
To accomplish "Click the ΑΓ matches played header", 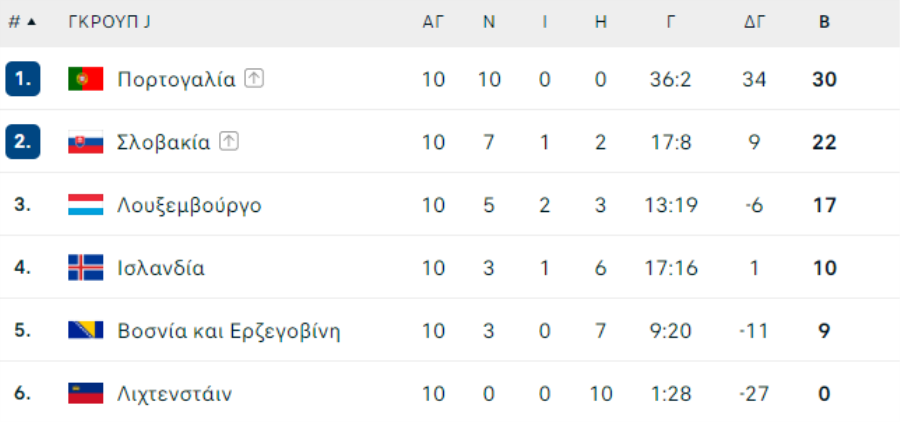I will click(433, 22).
